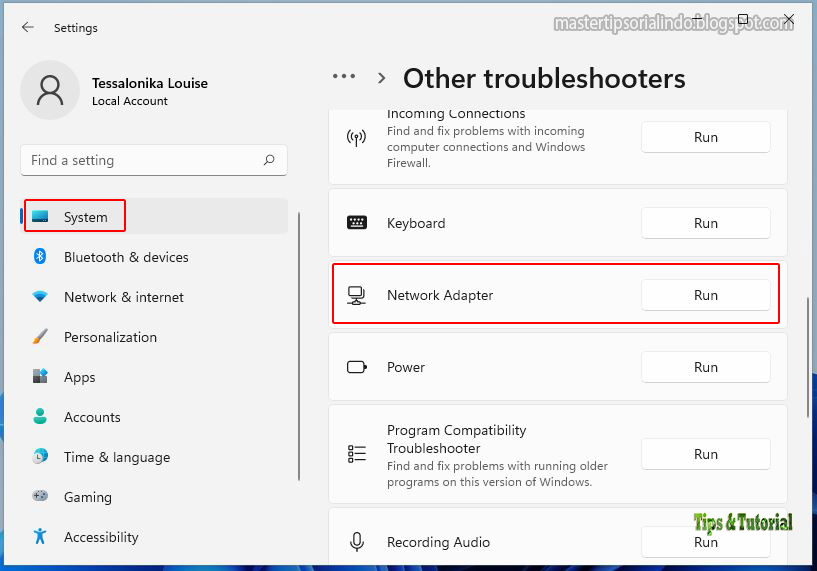This screenshot has width=817, height=571.
Task: Click the Local Account label
Action: tap(130, 101)
